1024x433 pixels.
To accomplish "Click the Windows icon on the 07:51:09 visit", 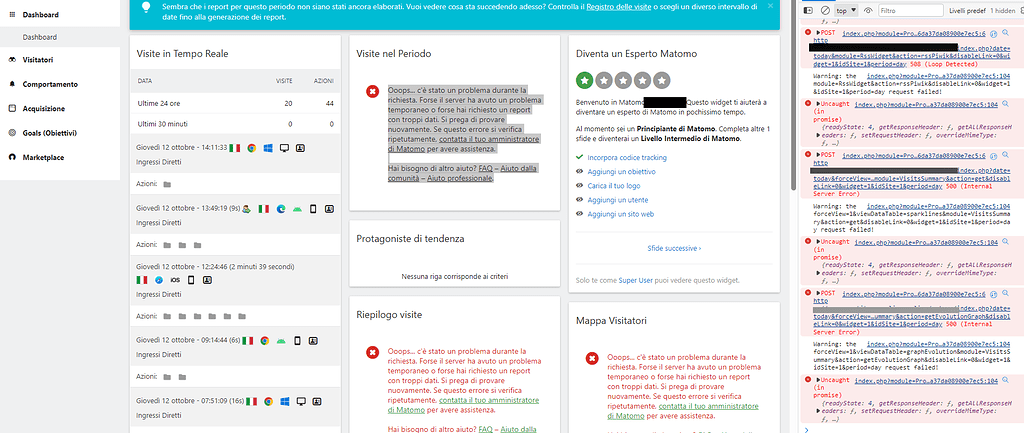I will 285,401.
